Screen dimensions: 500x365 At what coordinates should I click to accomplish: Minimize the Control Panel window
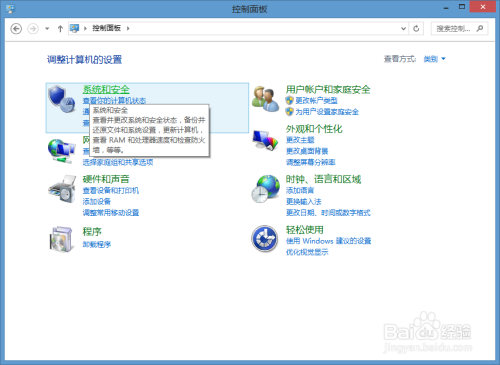tap(446, 7)
